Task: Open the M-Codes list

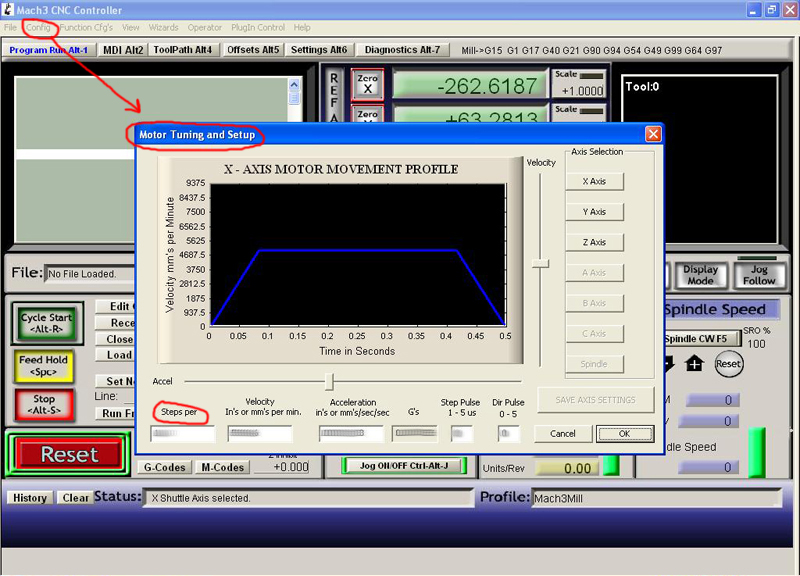Action: pos(222,467)
